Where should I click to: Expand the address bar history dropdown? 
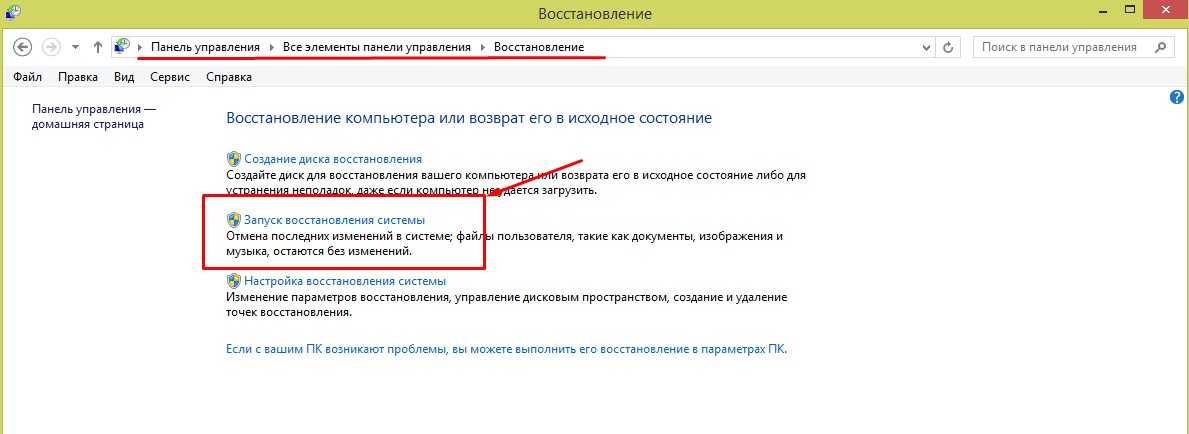click(926, 47)
